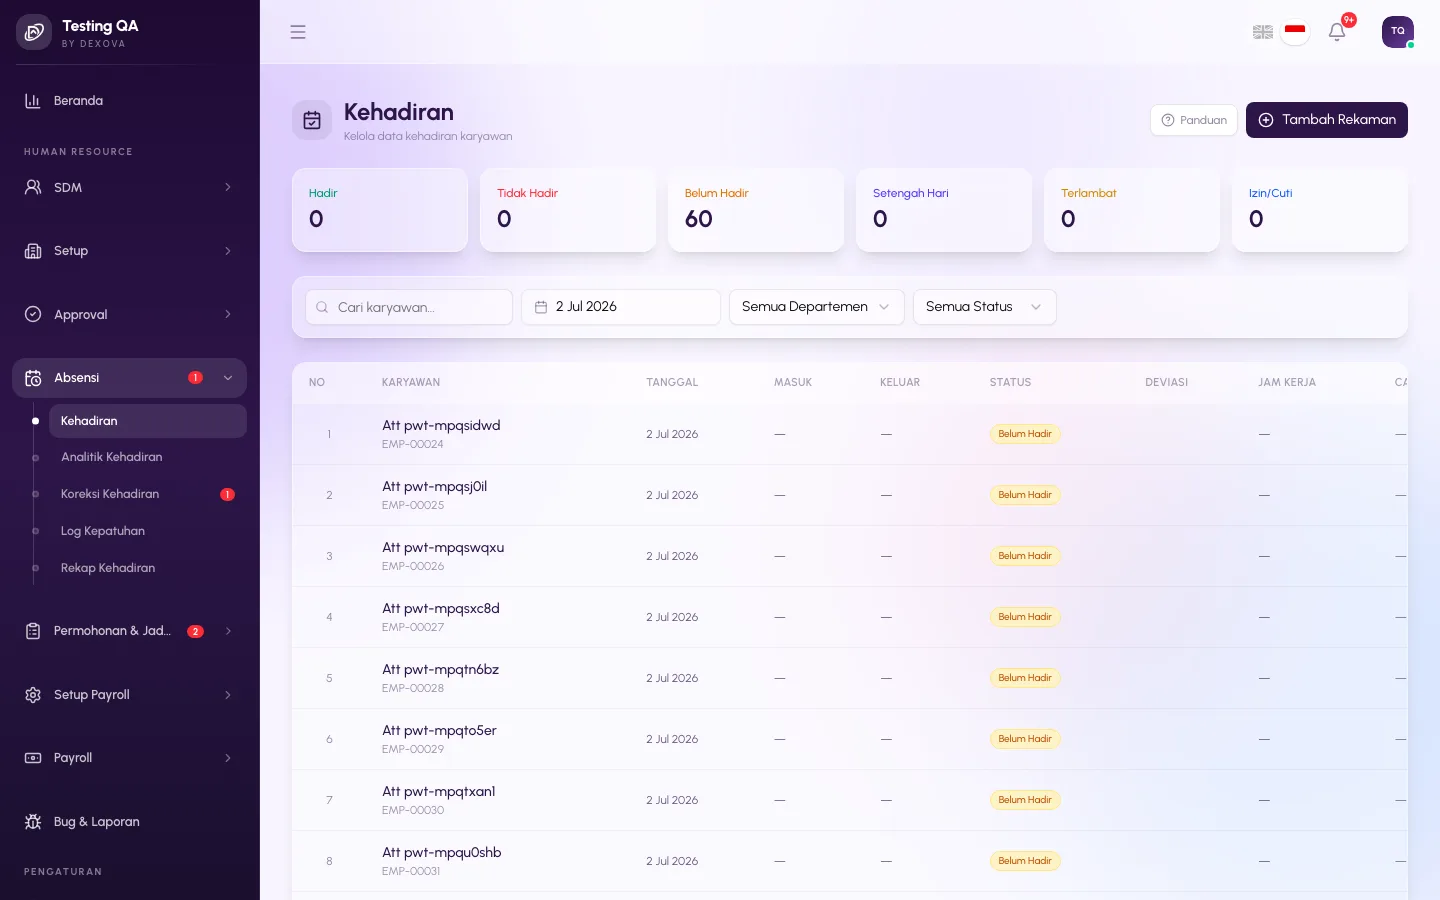Expand the Approval menu chevron

pyautogui.click(x=228, y=314)
